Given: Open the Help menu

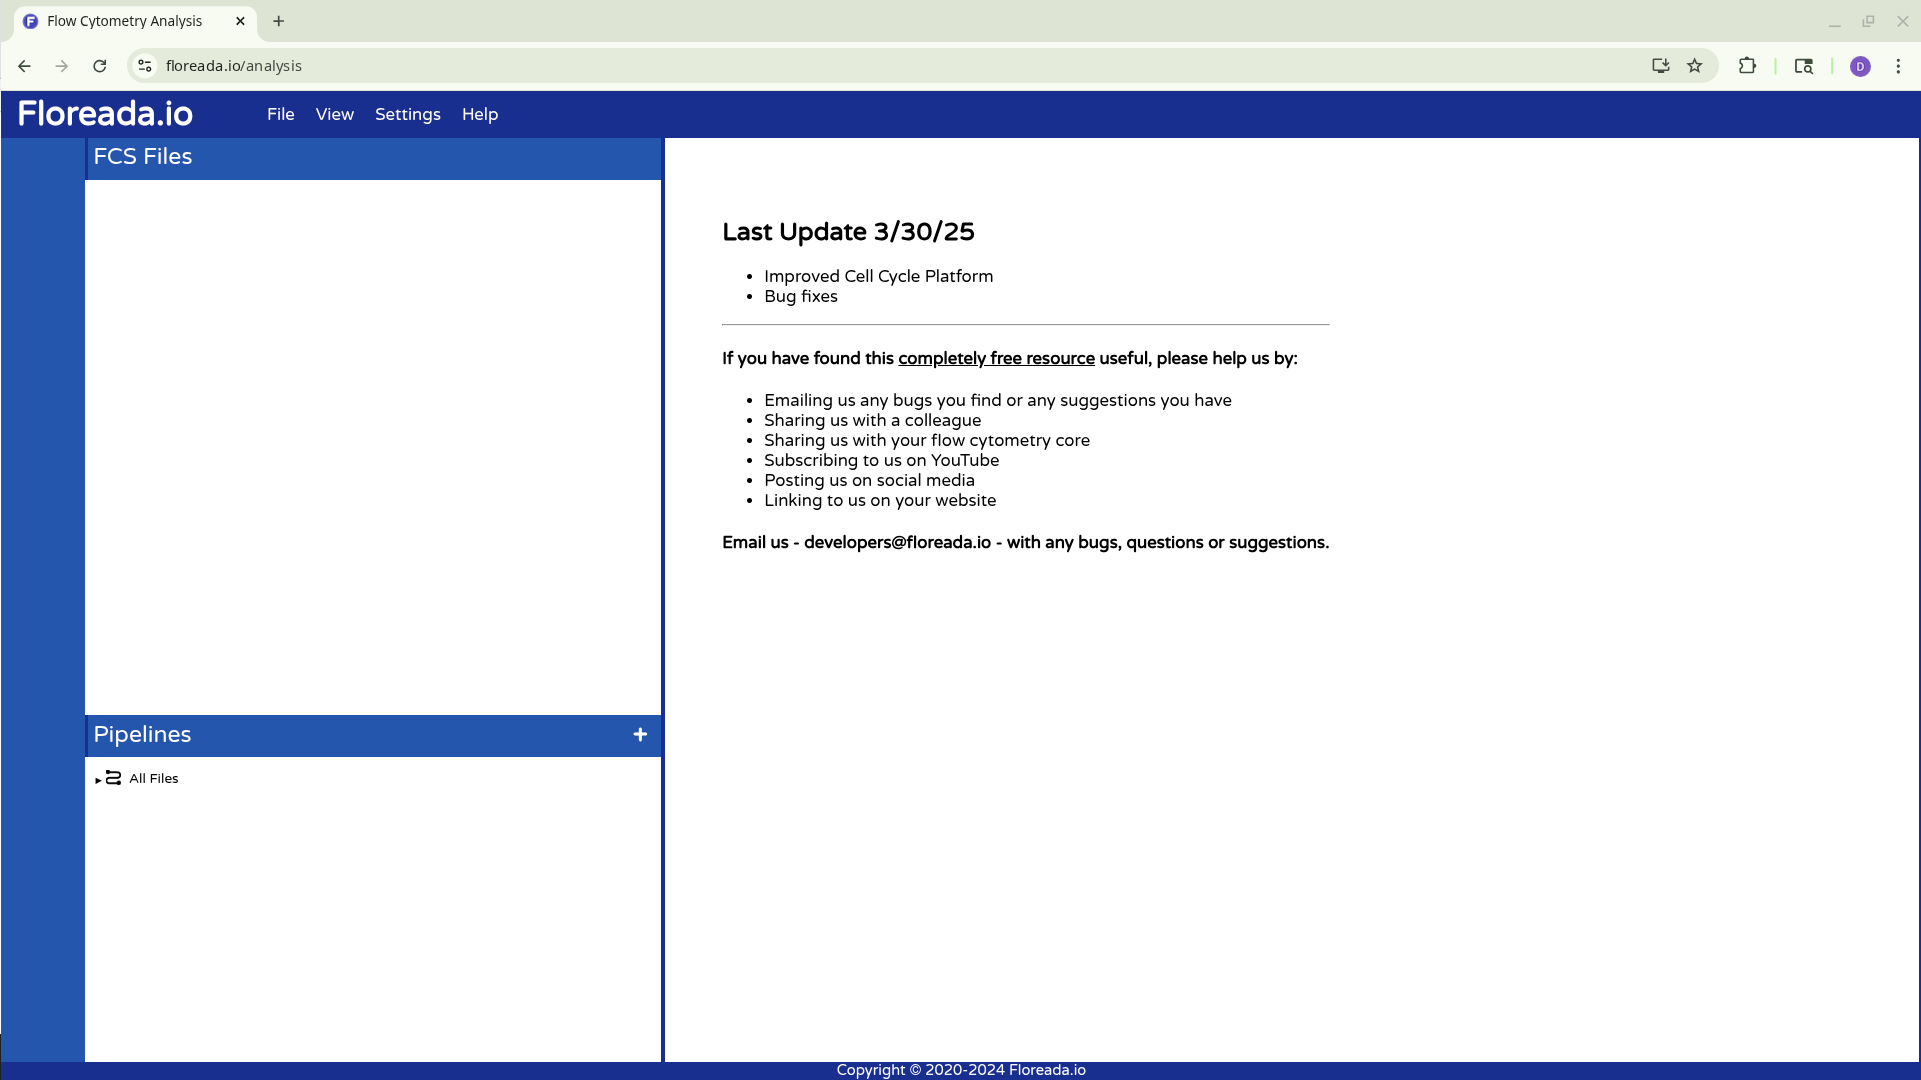Looking at the screenshot, I should [479, 114].
